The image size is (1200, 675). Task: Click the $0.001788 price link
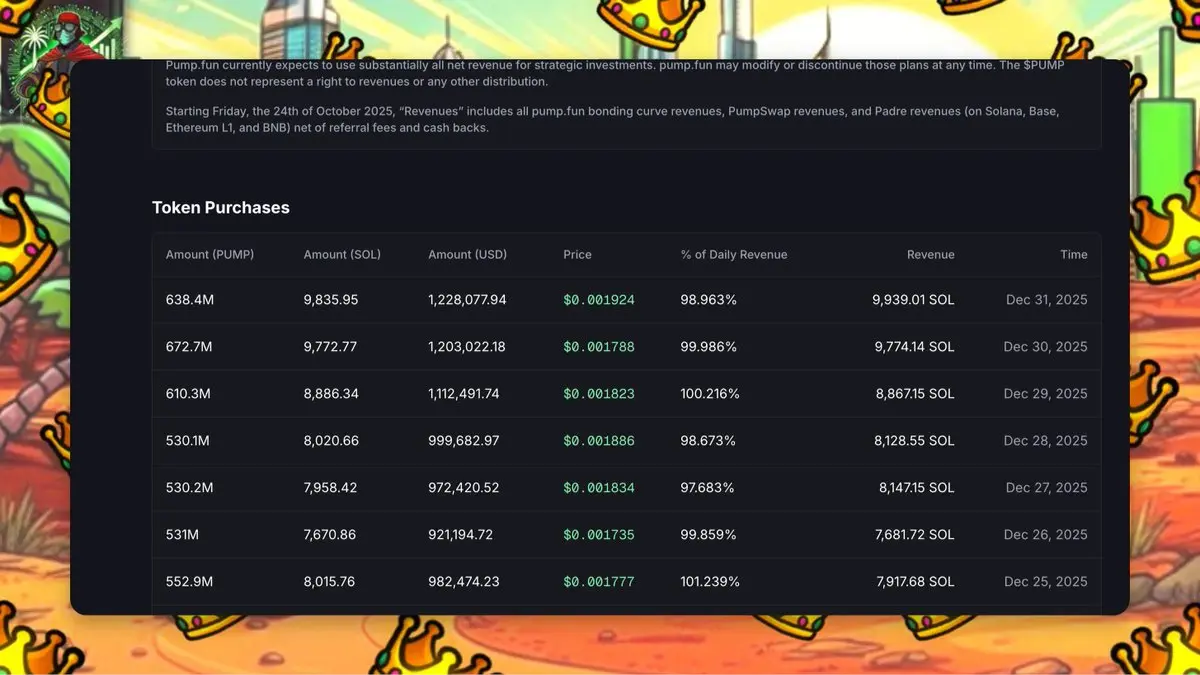(599, 347)
